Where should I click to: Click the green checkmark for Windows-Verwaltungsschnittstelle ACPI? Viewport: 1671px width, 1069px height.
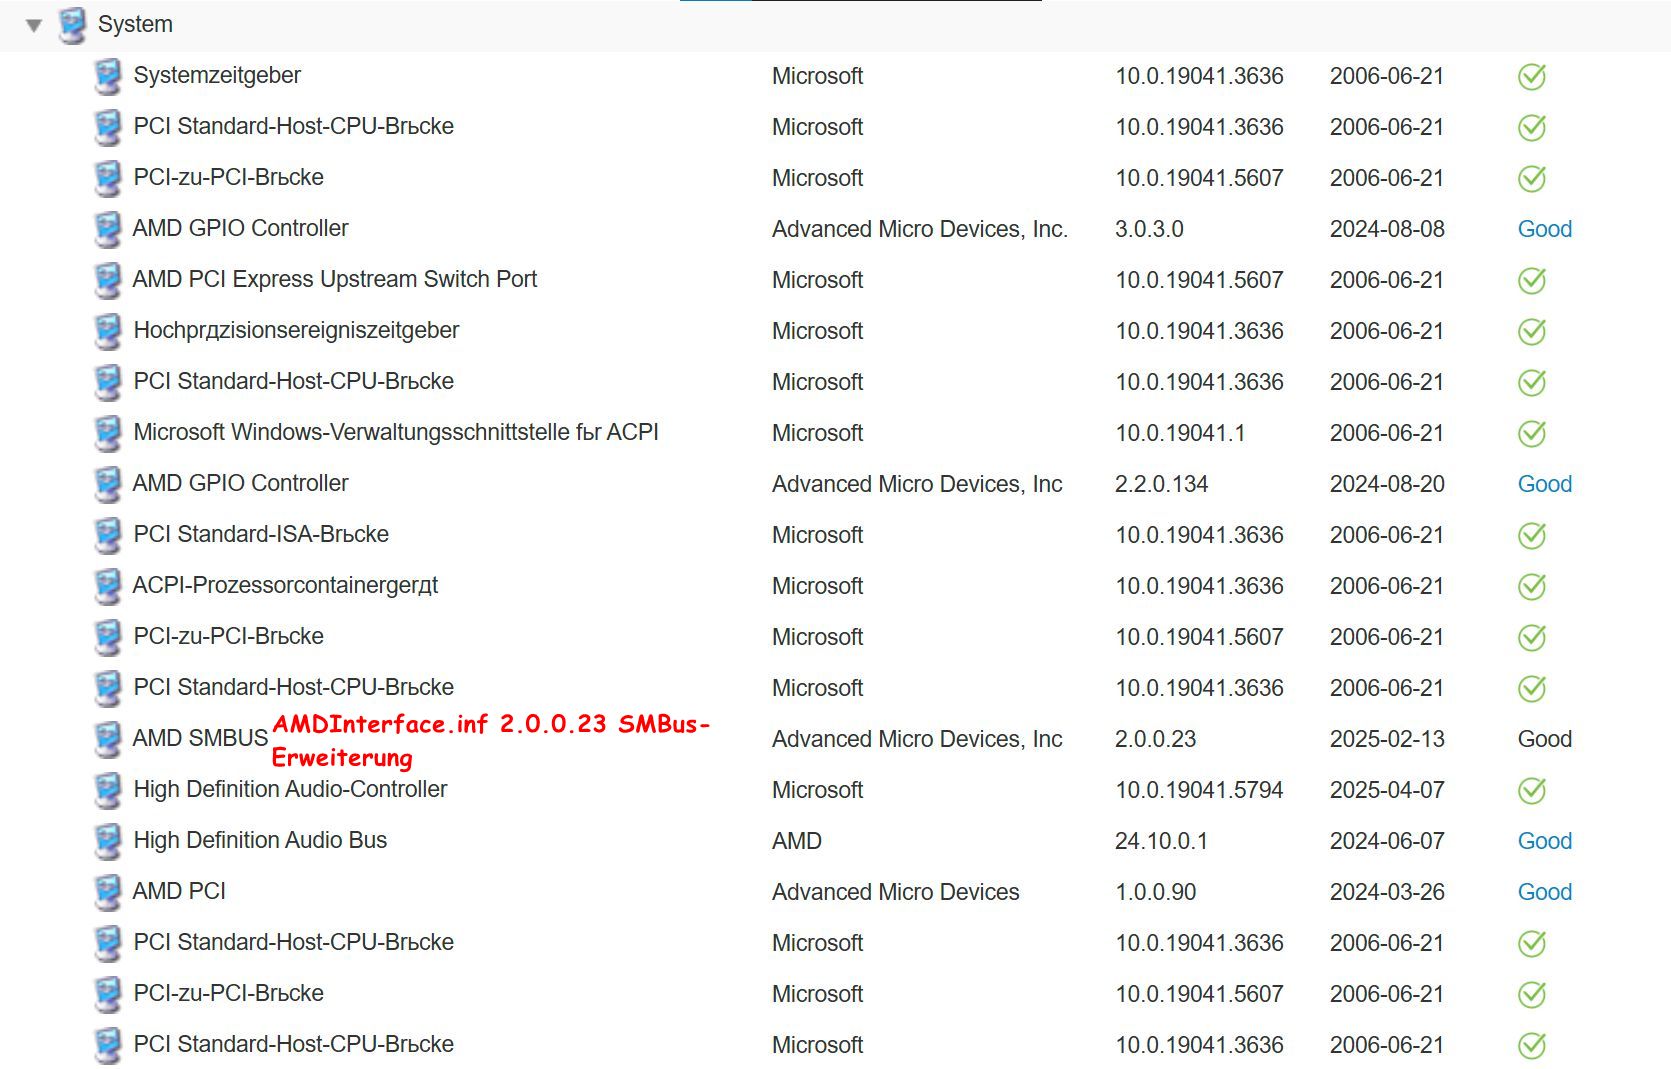(x=1532, y=433)
